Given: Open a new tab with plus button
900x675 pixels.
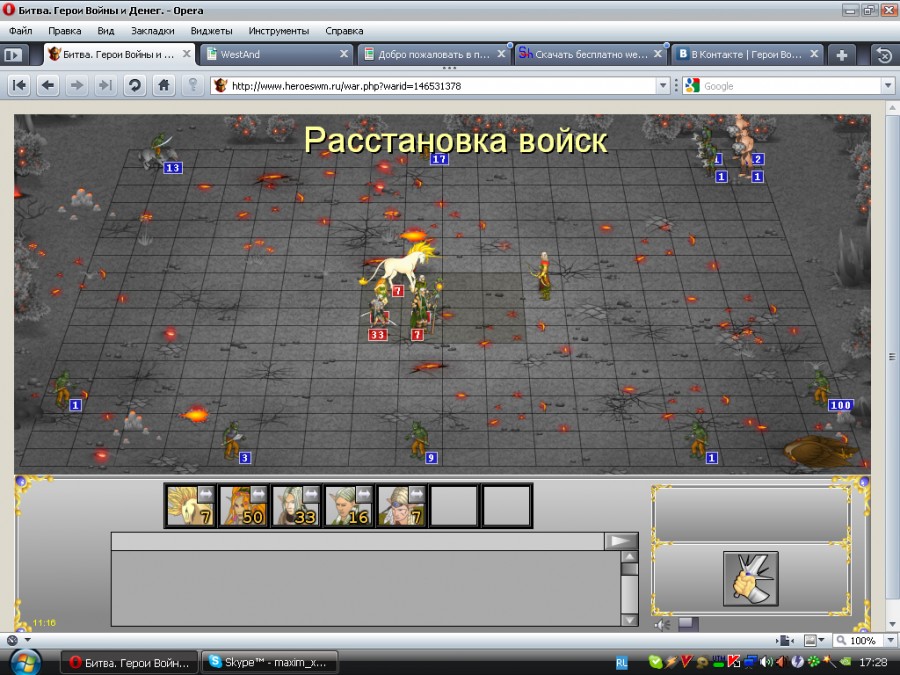Looking at the screenshot, I should (841, 55).
